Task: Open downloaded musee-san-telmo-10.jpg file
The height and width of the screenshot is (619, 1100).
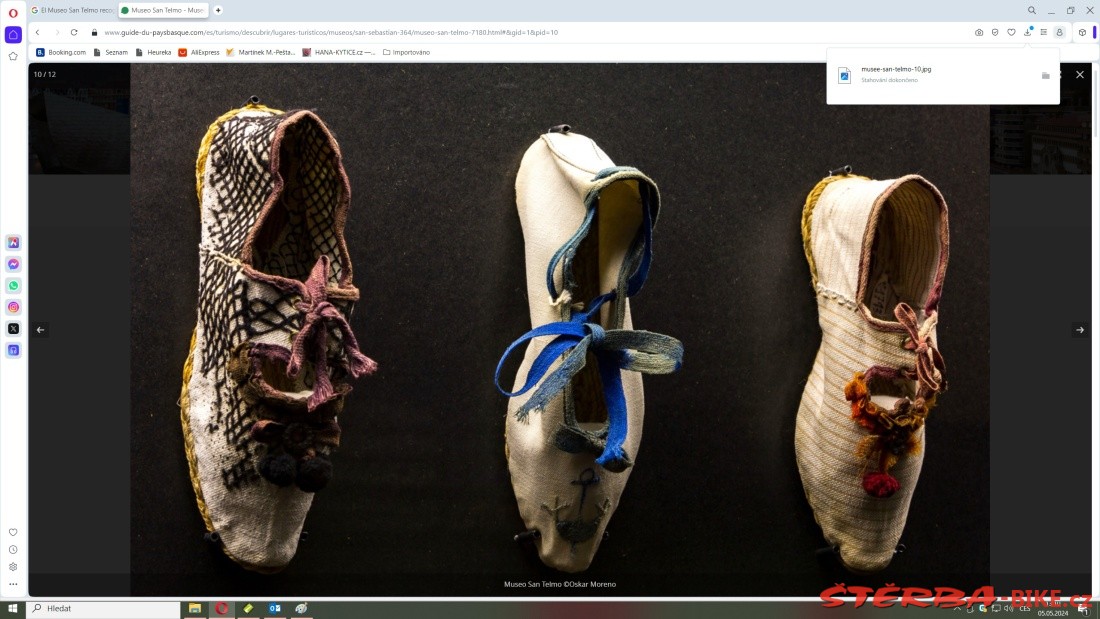Action: (896, 69)
